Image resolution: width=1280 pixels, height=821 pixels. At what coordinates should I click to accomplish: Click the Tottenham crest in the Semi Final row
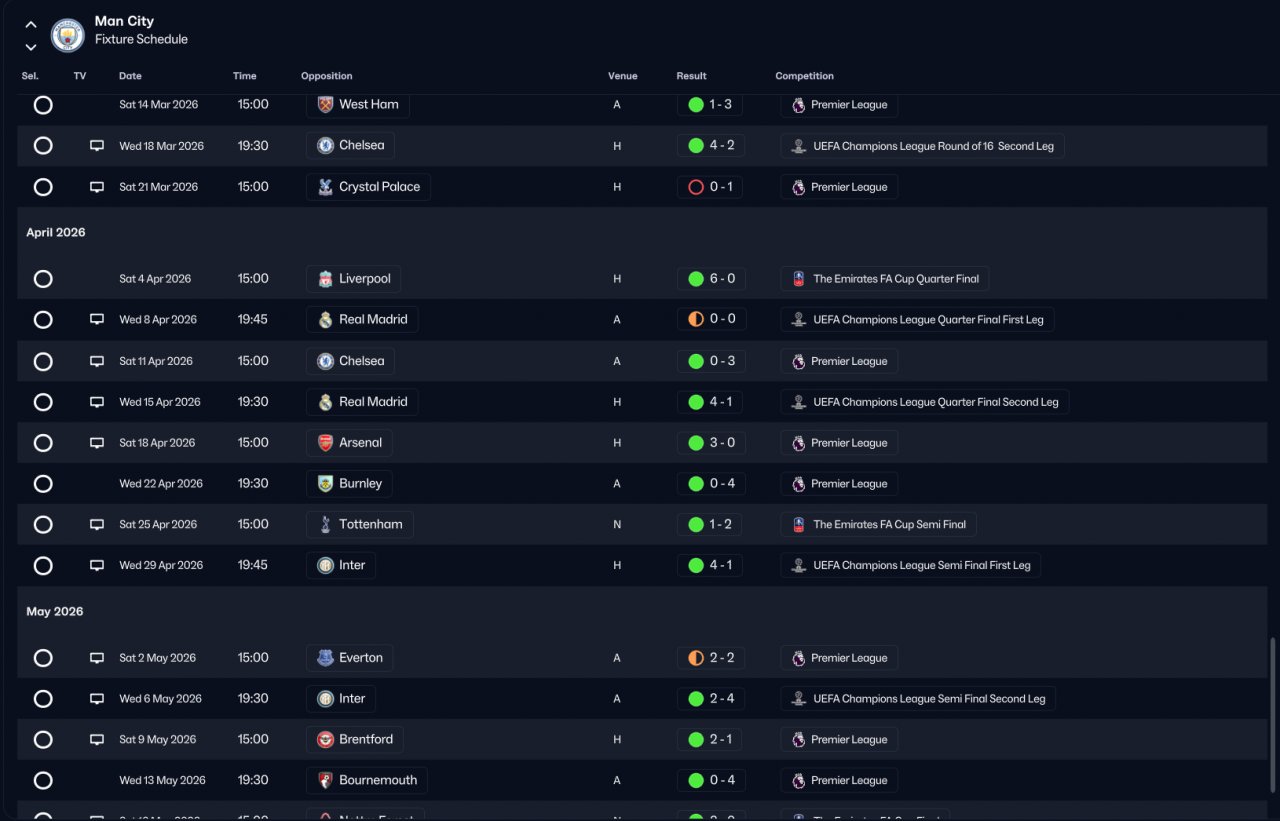tap(325, 524)
